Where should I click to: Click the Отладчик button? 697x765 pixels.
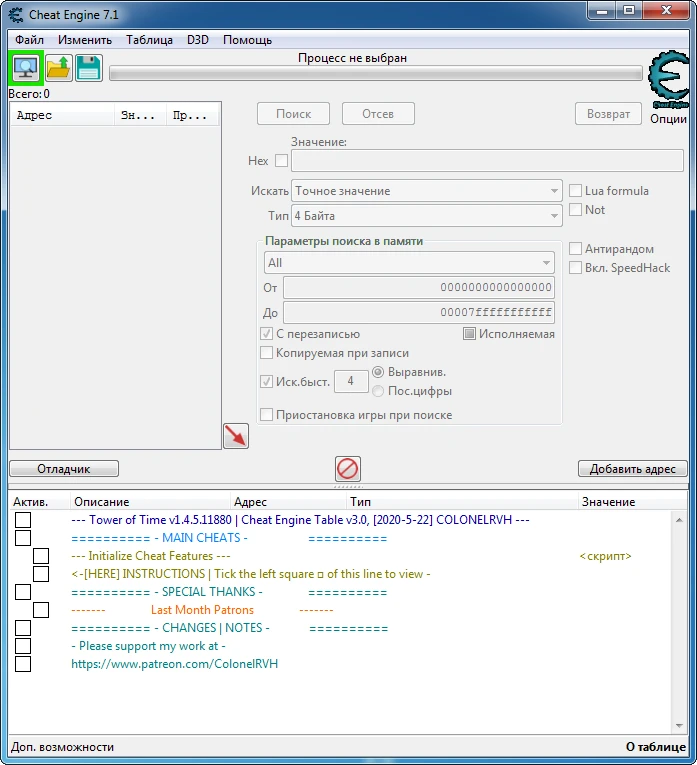click(x=64, y=469)
